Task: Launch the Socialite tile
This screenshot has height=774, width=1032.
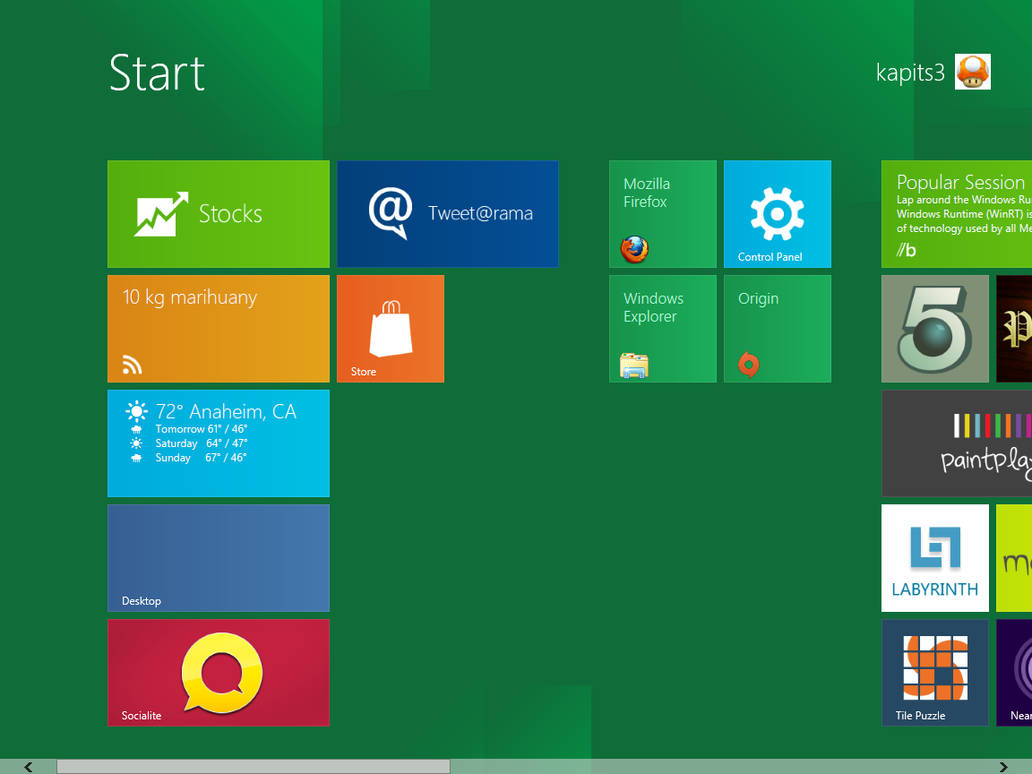Action: (219, 673)
